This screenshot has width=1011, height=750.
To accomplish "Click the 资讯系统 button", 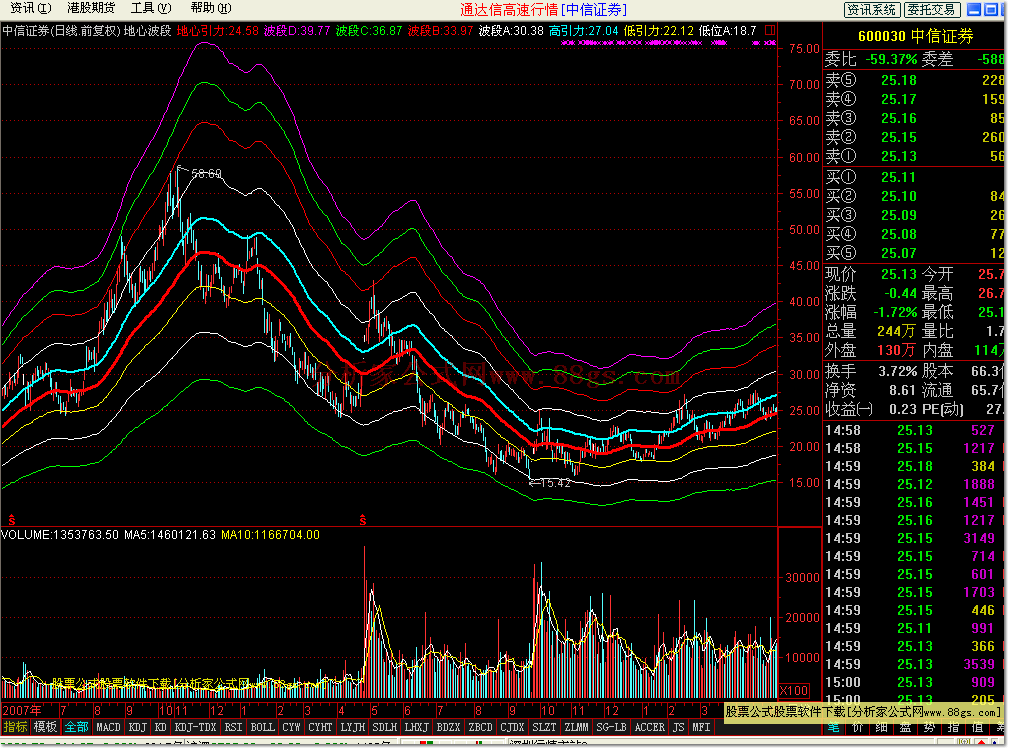I will 871,10.
